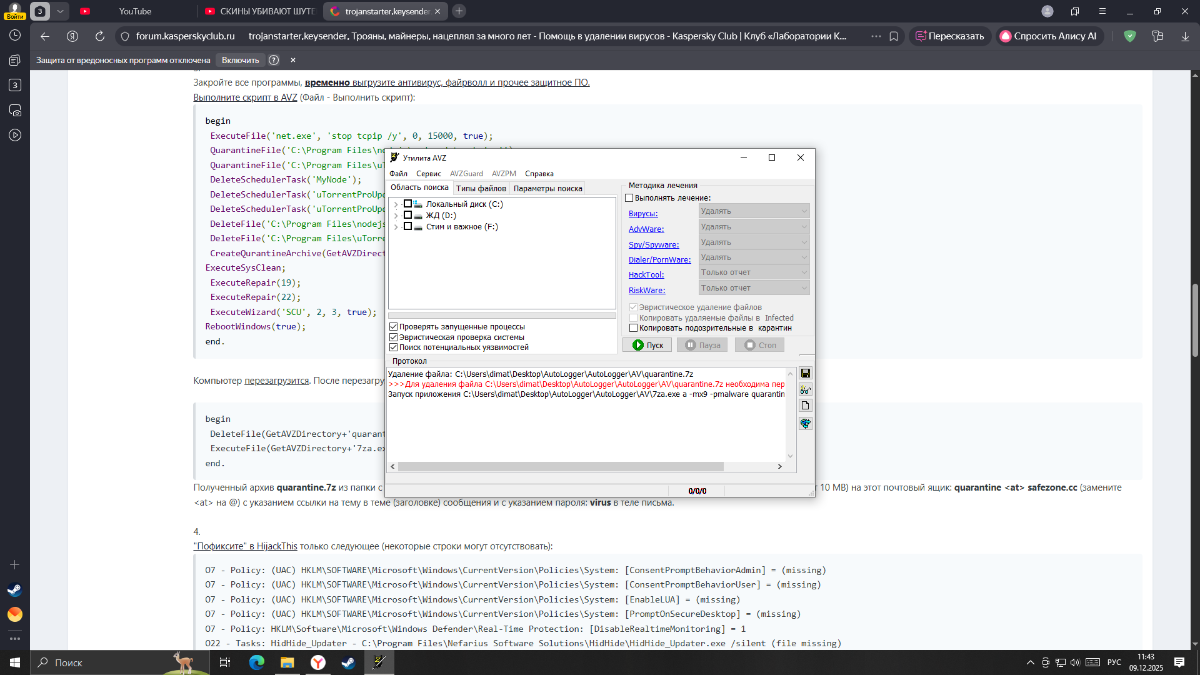Image resolution: width=1200 pixels, height=675 pixels.
Task: Enable the Выполнять лечение checkbox
Action: [630, 198]
